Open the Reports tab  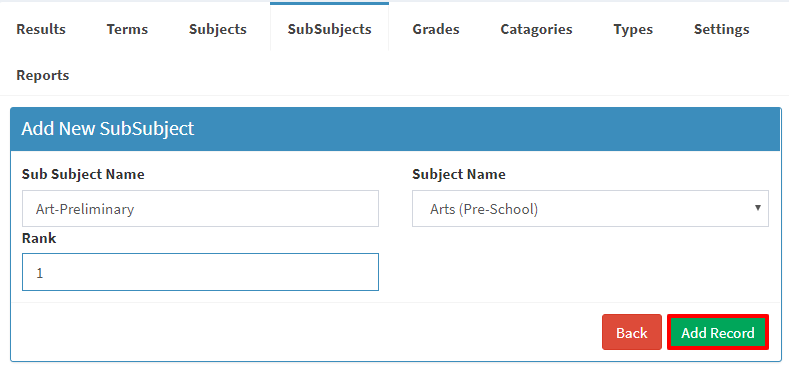point(43,76)
